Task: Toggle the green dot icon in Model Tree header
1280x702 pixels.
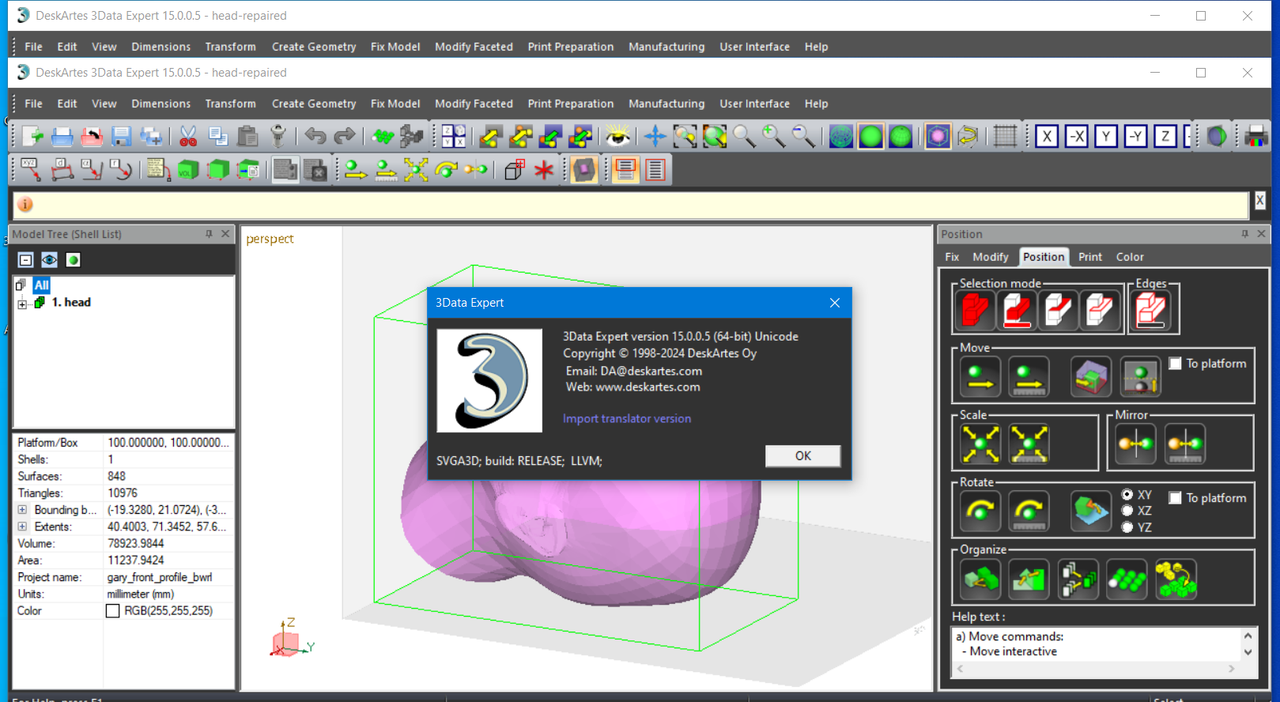Action: click(73, 260)
